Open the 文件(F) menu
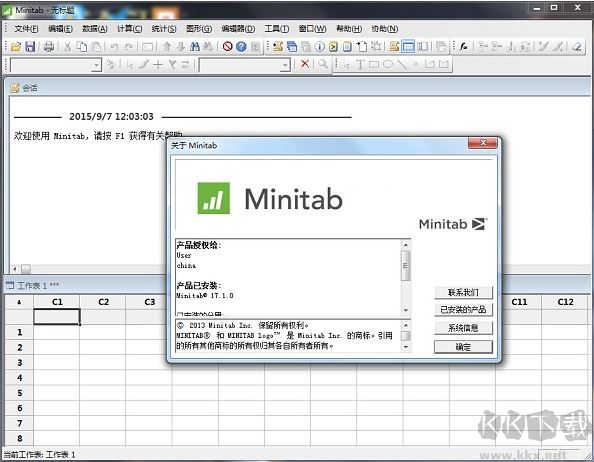This screenshot has height=462, width=594. (26, 29)
